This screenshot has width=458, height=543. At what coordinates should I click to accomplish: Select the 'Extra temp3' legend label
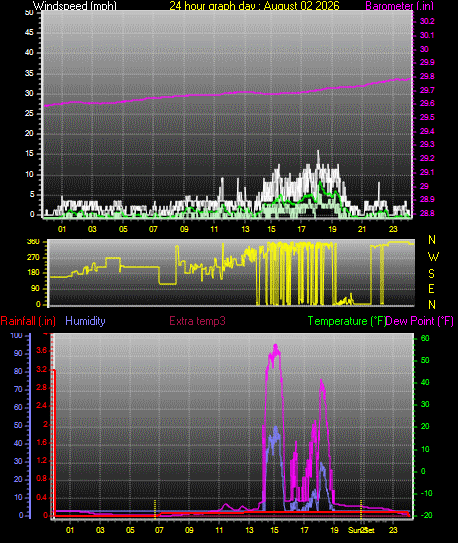pyautogui.click(x=197, y=321)
